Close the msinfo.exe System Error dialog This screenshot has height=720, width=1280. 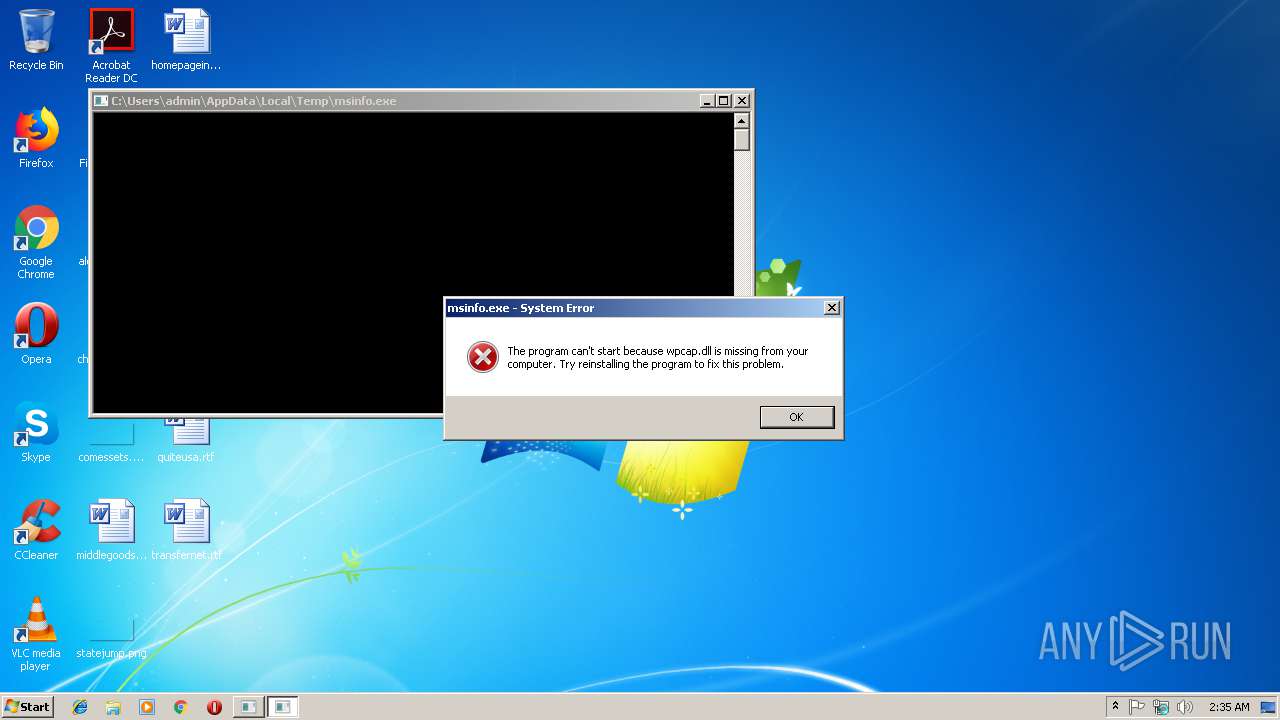pyautogui.click(x=831, y=308)
